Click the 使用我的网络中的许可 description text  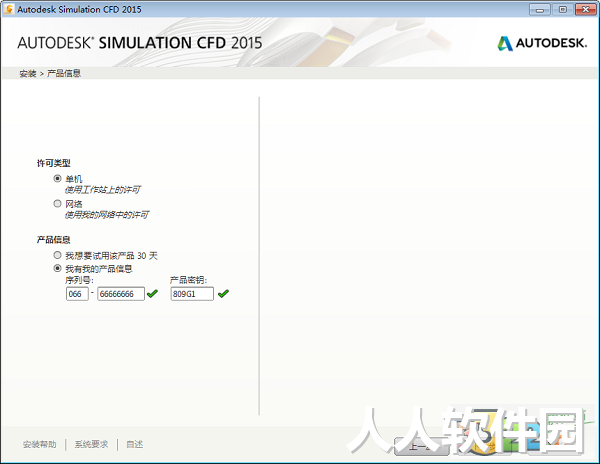107,215
